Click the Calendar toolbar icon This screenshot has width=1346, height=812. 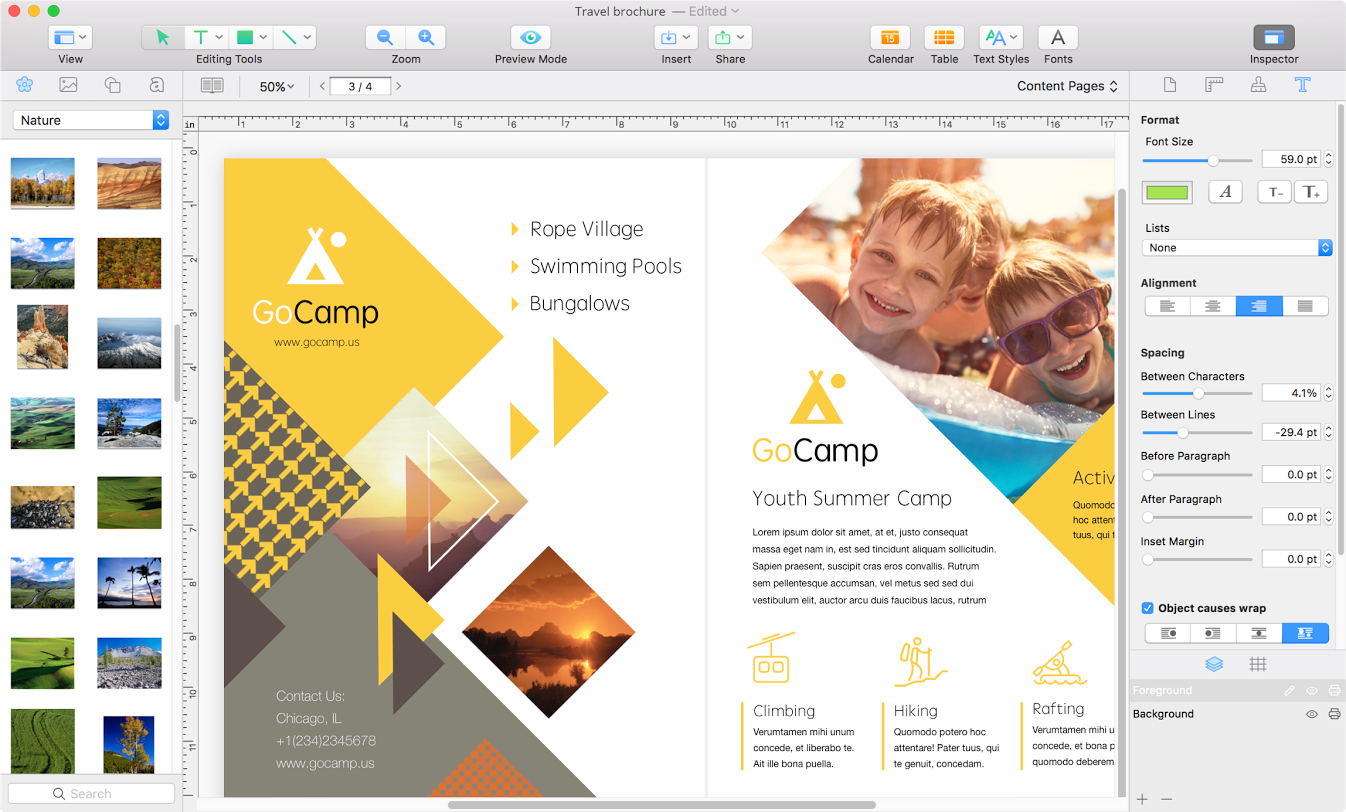[889, 38]
